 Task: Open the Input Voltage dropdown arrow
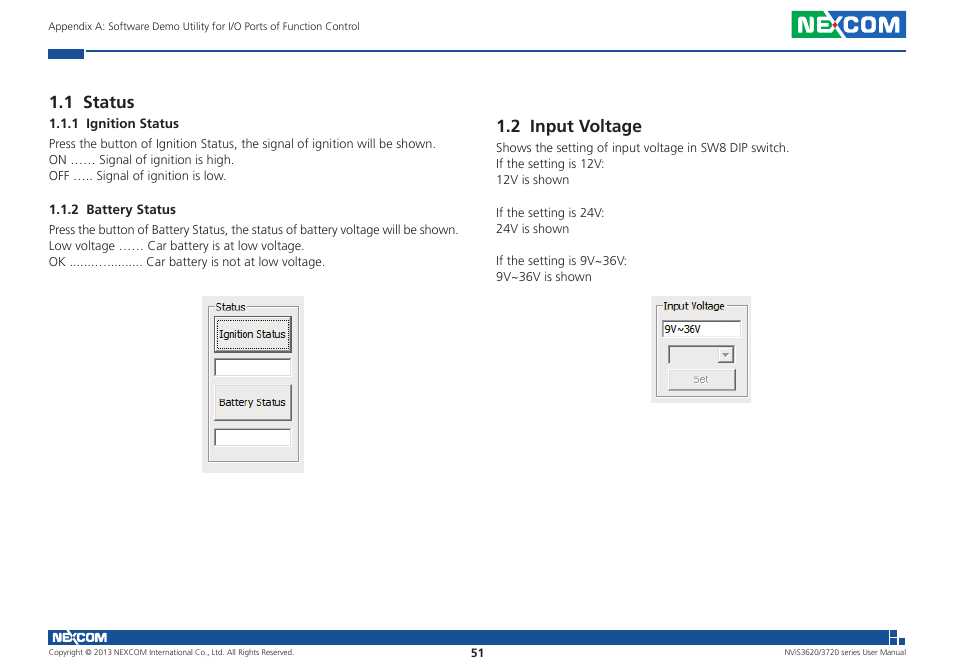tap(725, 355)
